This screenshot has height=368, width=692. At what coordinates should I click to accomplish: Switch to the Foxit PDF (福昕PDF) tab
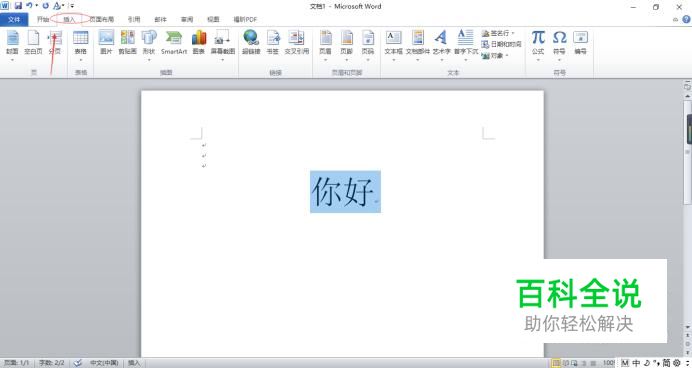pos(245,19)
